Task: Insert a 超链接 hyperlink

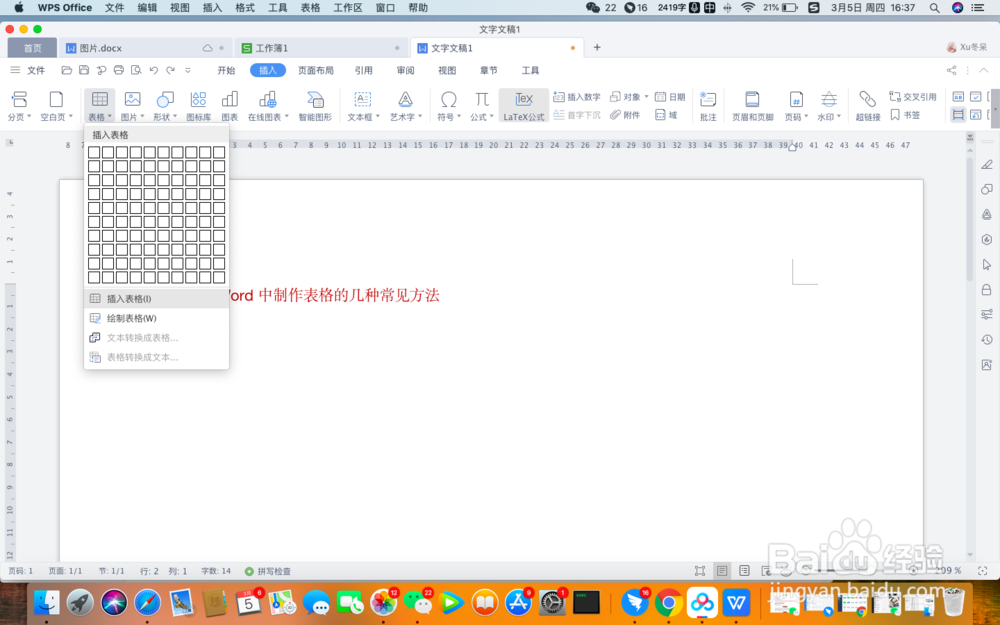Action: [x=866, y=104]
